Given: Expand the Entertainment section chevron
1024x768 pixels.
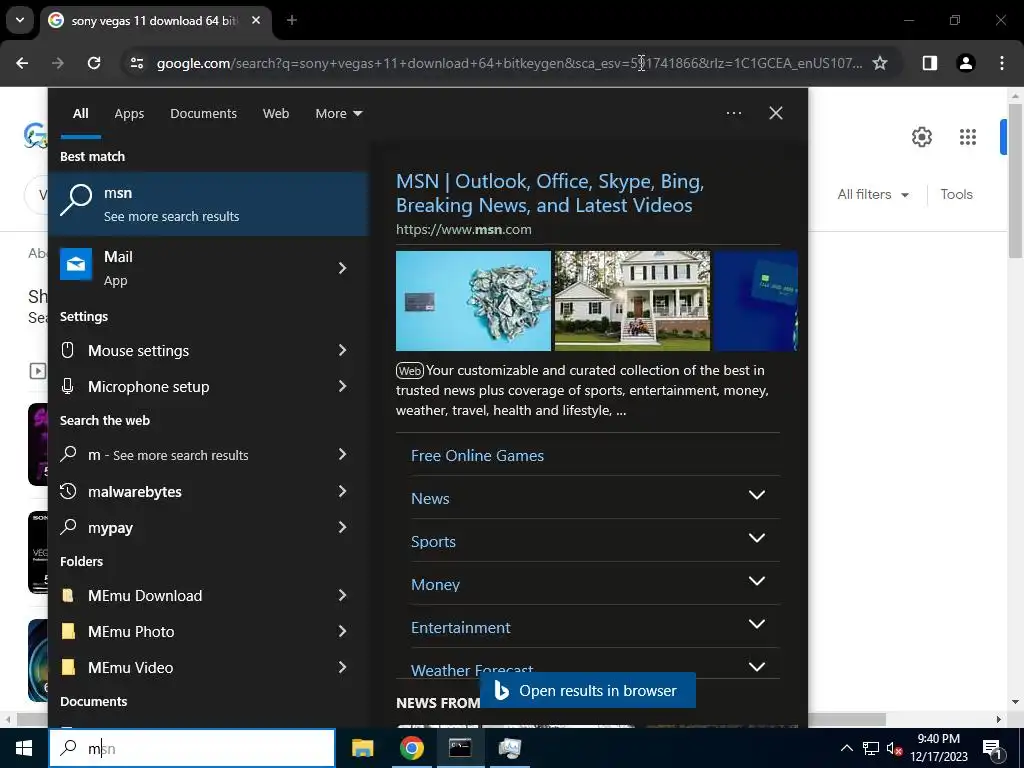Looking at the screenshot, I should tap(757, 624).
